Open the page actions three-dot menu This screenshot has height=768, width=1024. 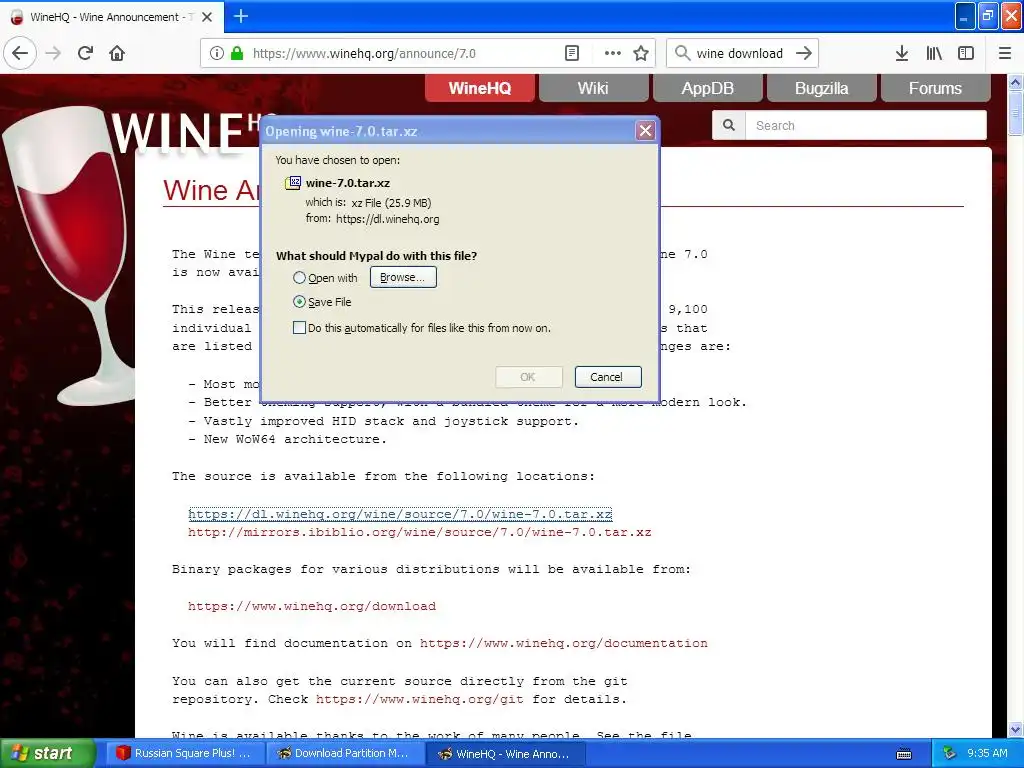point(613,53)
